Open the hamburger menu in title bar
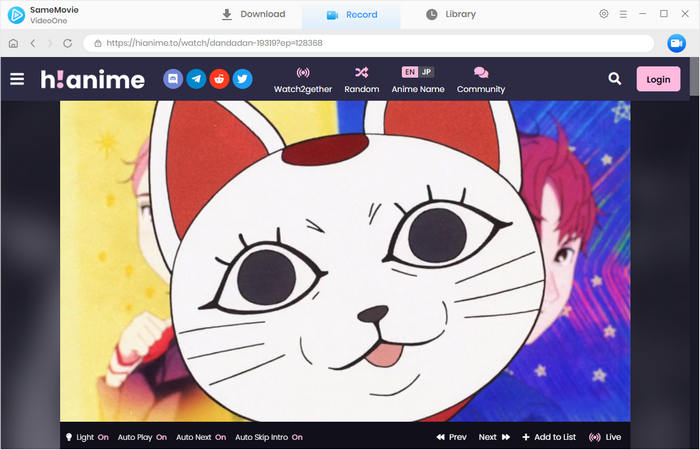The width and height of the screenshot is (700, 450). pyautogui.click(x=623, y=14)
